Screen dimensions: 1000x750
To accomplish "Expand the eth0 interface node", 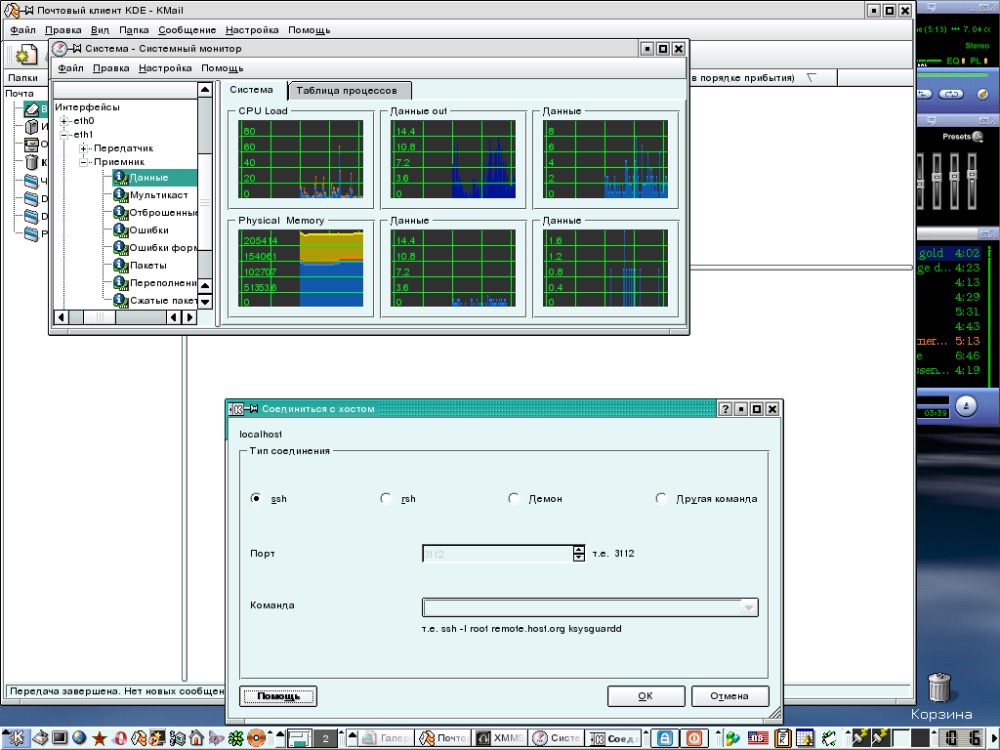I will click(x=64, y=121).
